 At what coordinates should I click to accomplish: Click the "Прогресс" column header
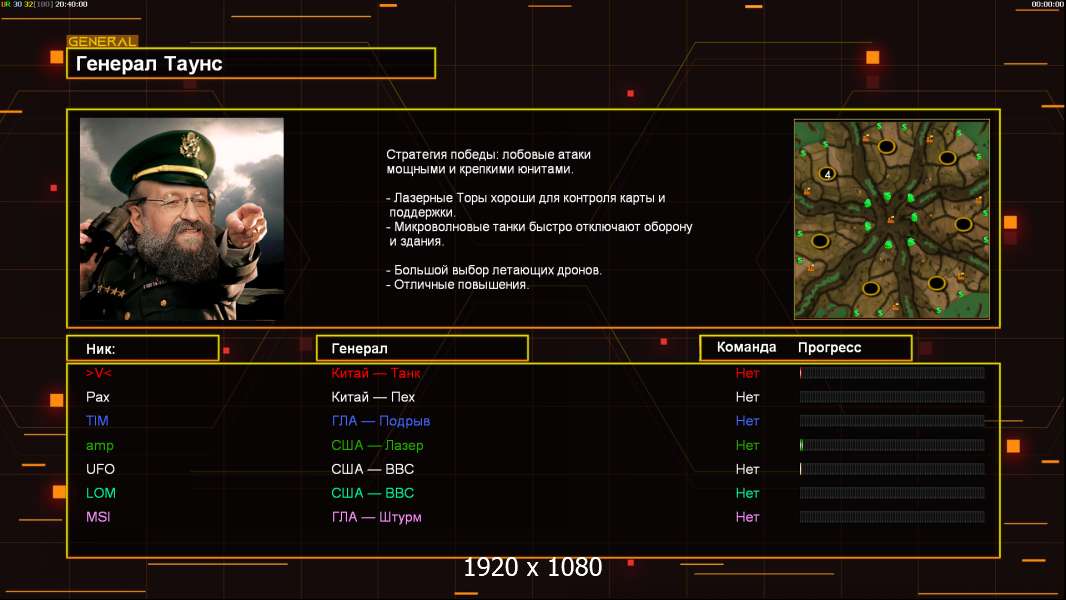pos(829,347)
